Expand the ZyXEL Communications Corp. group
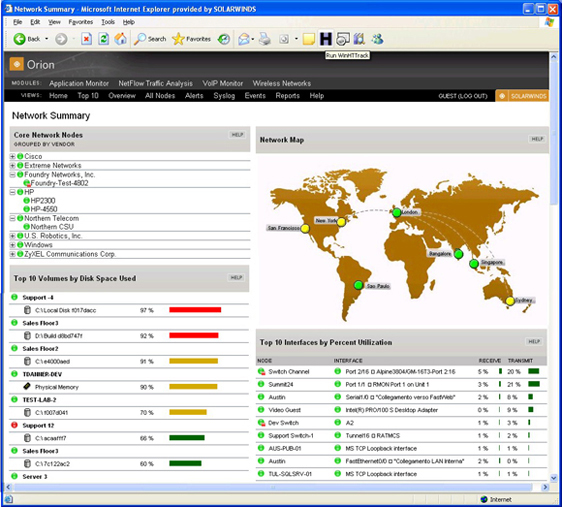The height and width of the screenshot is (507, 562). 13,254
